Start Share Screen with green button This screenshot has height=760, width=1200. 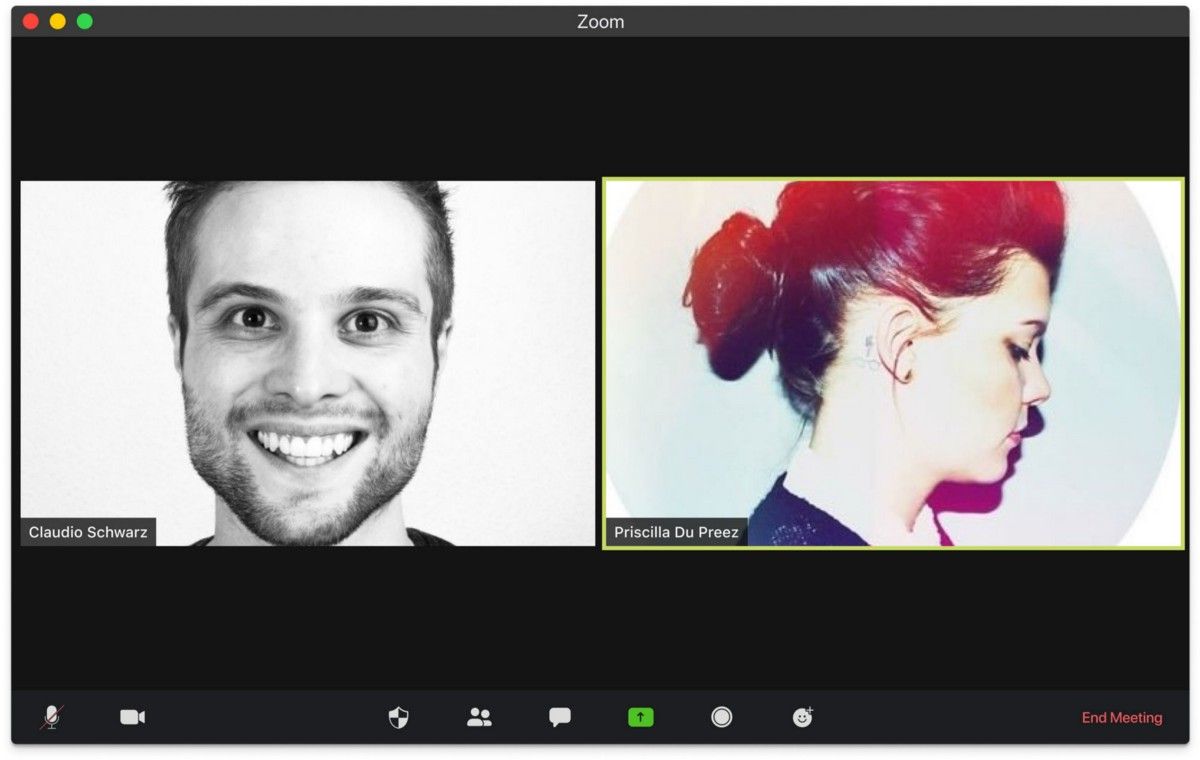coord(641,717)
